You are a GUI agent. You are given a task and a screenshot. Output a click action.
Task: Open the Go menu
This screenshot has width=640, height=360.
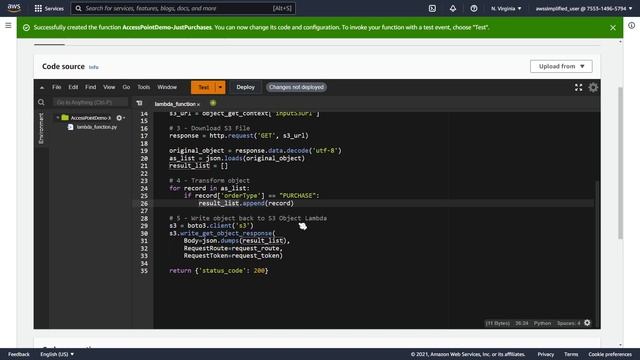click(x=126, y=87)
